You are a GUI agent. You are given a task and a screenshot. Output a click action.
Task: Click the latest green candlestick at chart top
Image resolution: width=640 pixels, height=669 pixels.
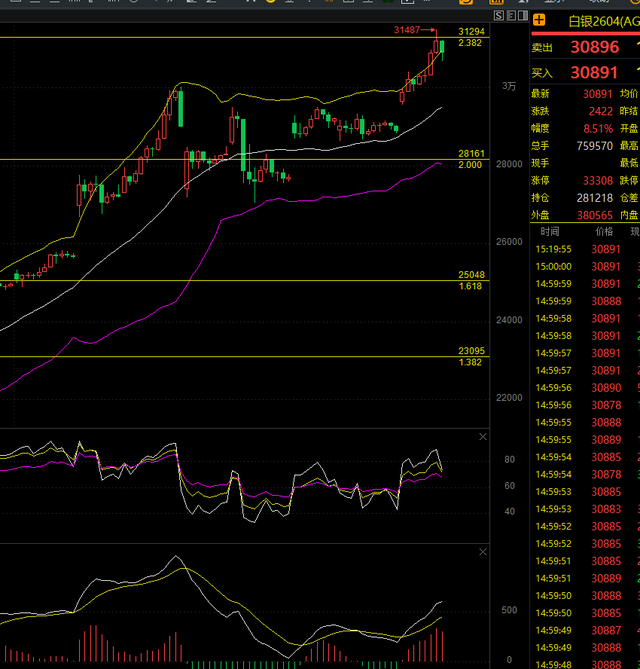442,47
